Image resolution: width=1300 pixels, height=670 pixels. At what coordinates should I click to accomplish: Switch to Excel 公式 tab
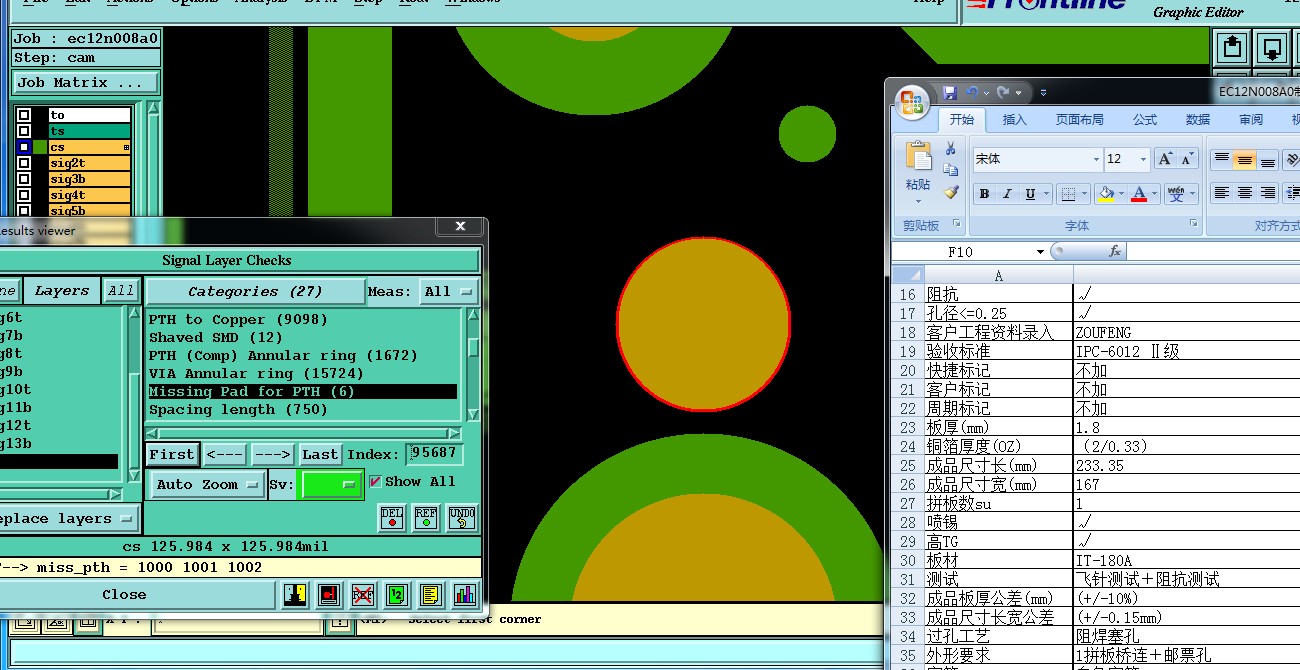[1145, 120]
